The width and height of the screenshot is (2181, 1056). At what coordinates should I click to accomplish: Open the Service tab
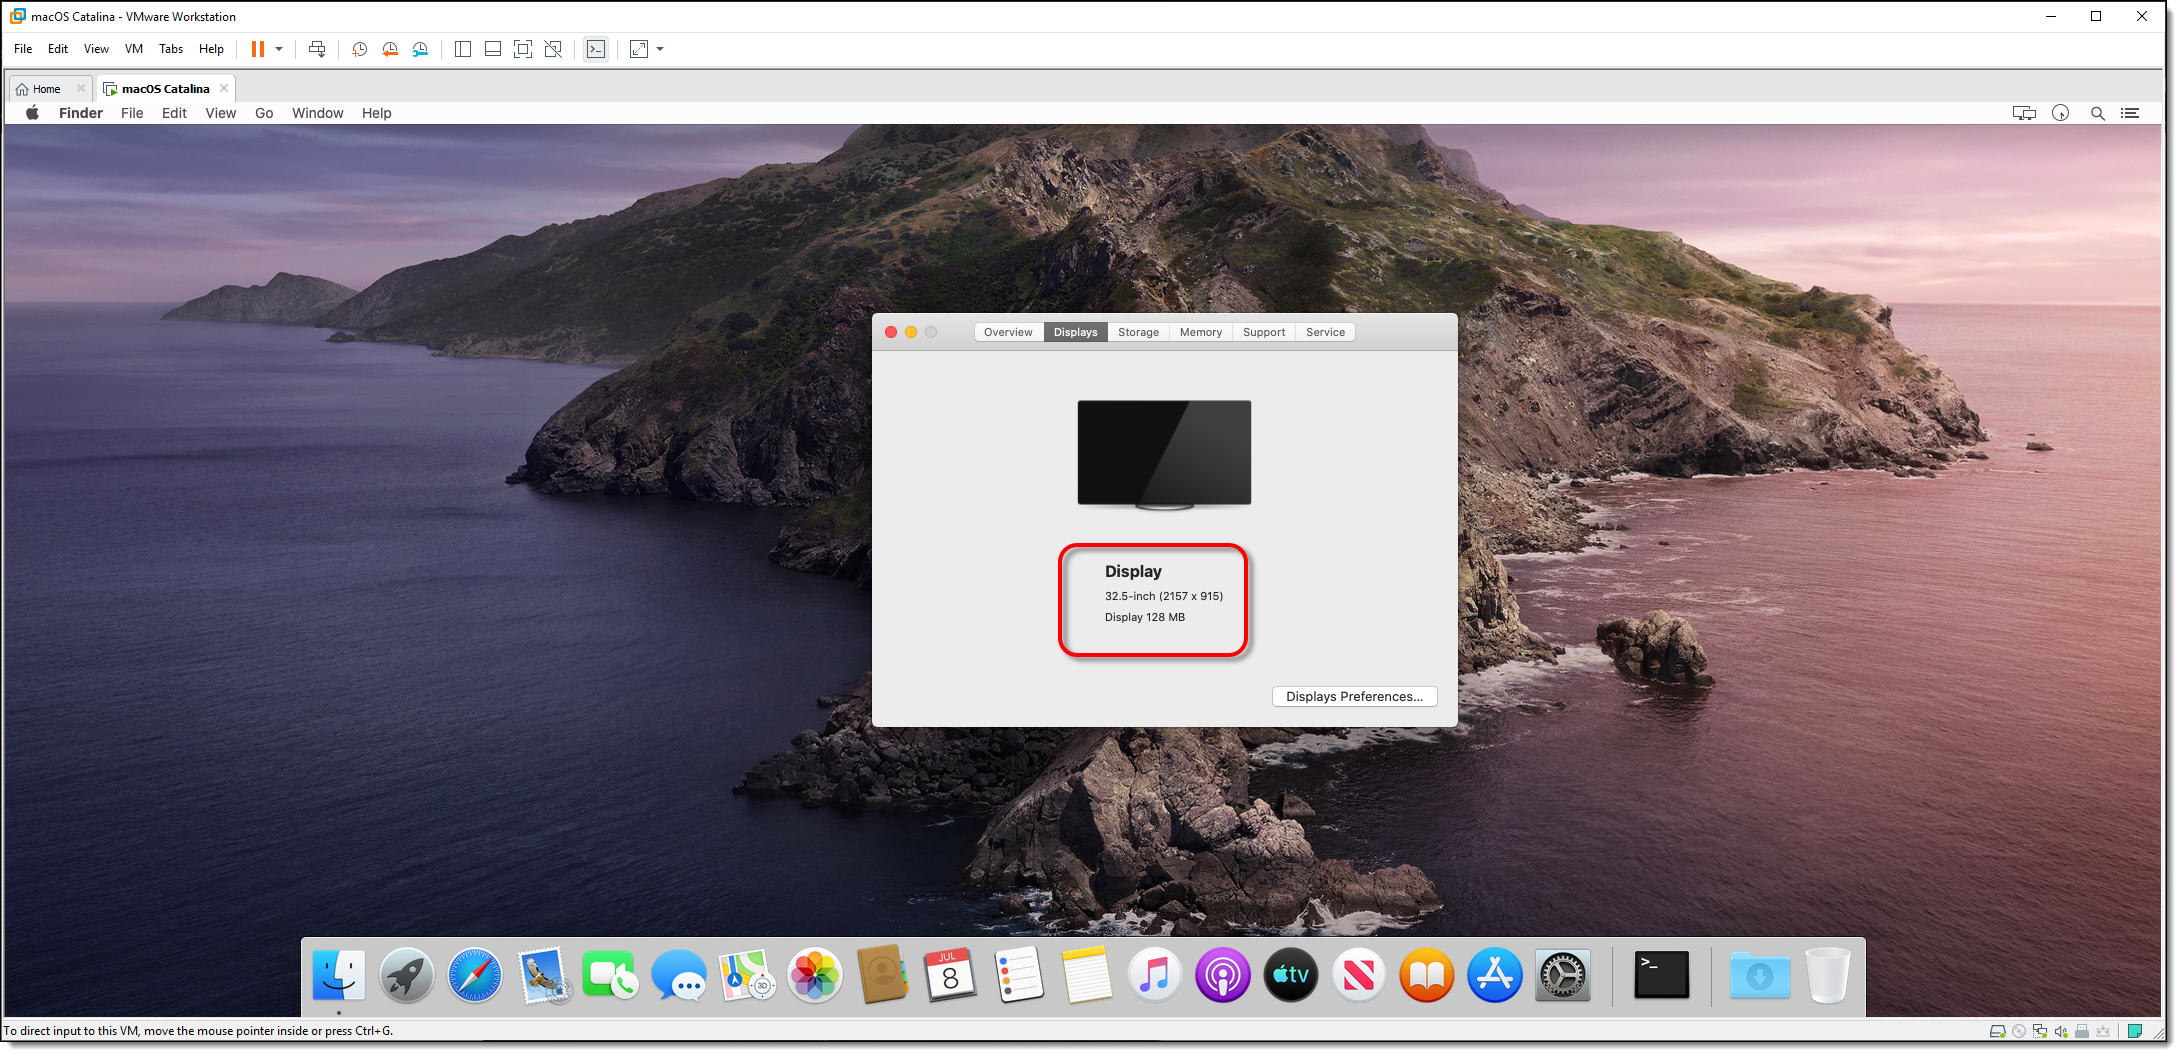[1325, 332]
